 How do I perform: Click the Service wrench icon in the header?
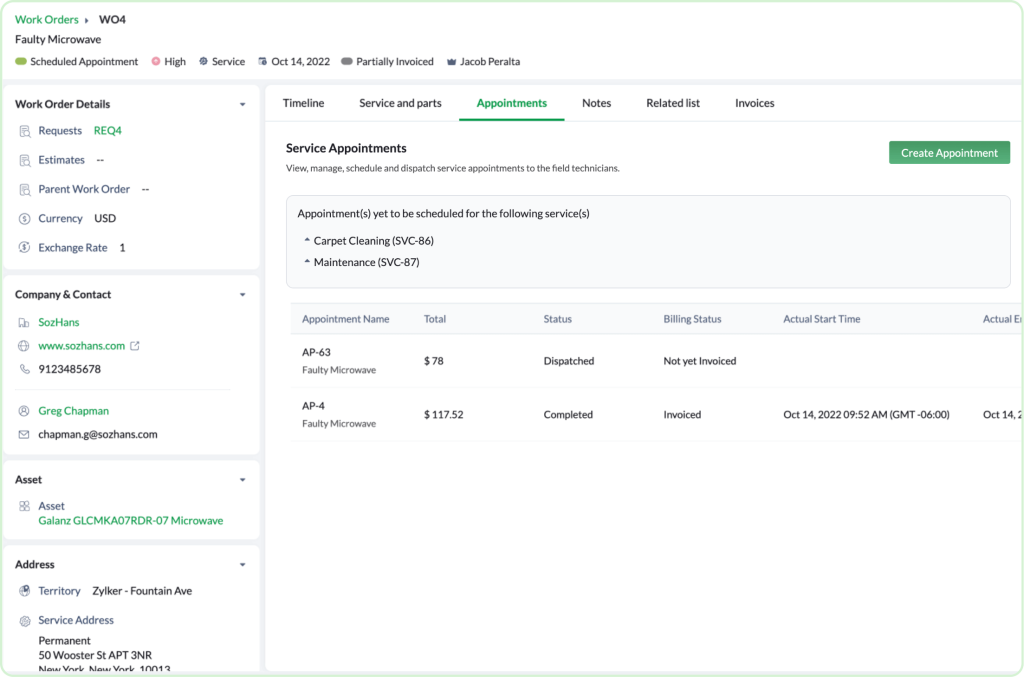(203, 61)
